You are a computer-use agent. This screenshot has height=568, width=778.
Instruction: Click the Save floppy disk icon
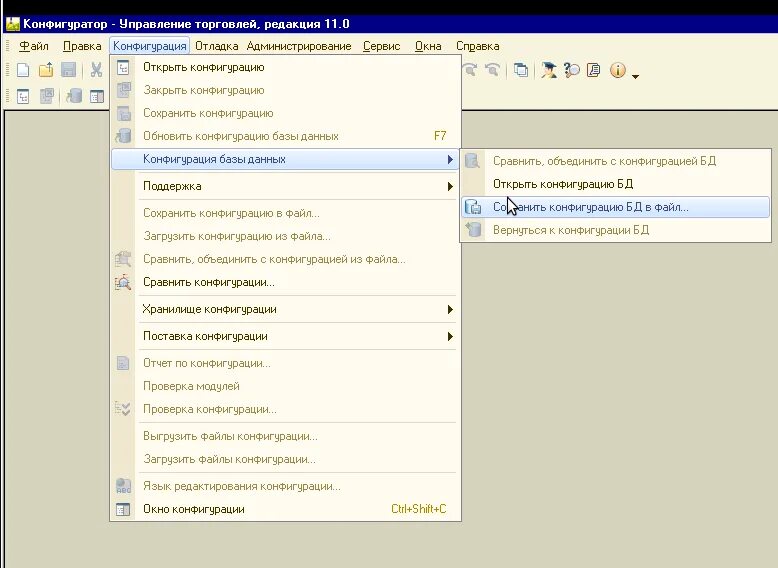(x=68, y=70)
